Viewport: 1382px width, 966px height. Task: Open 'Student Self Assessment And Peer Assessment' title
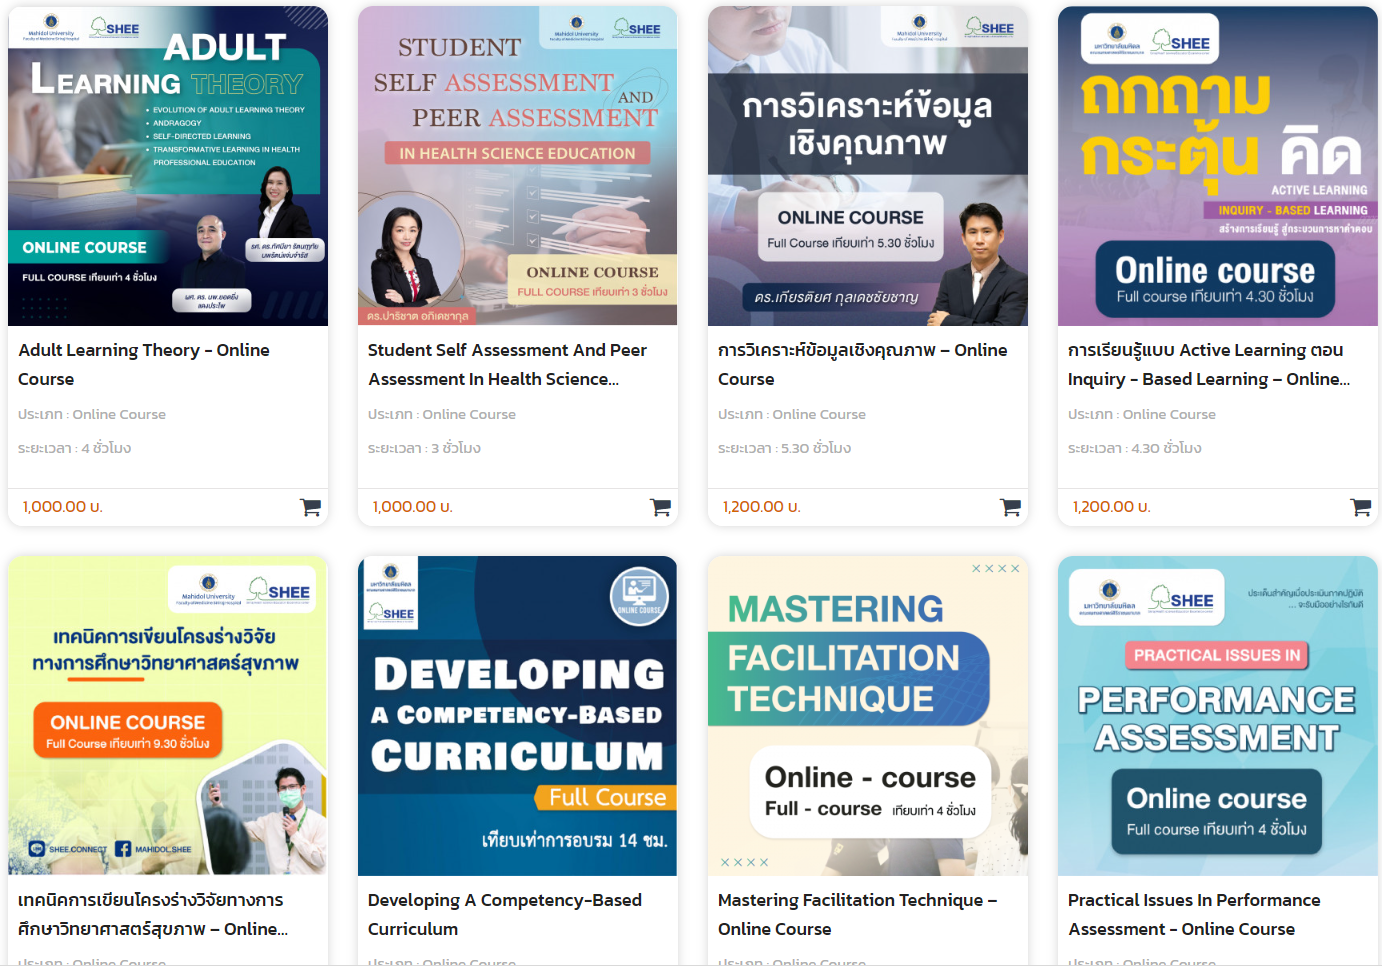(x=507, y=364)
